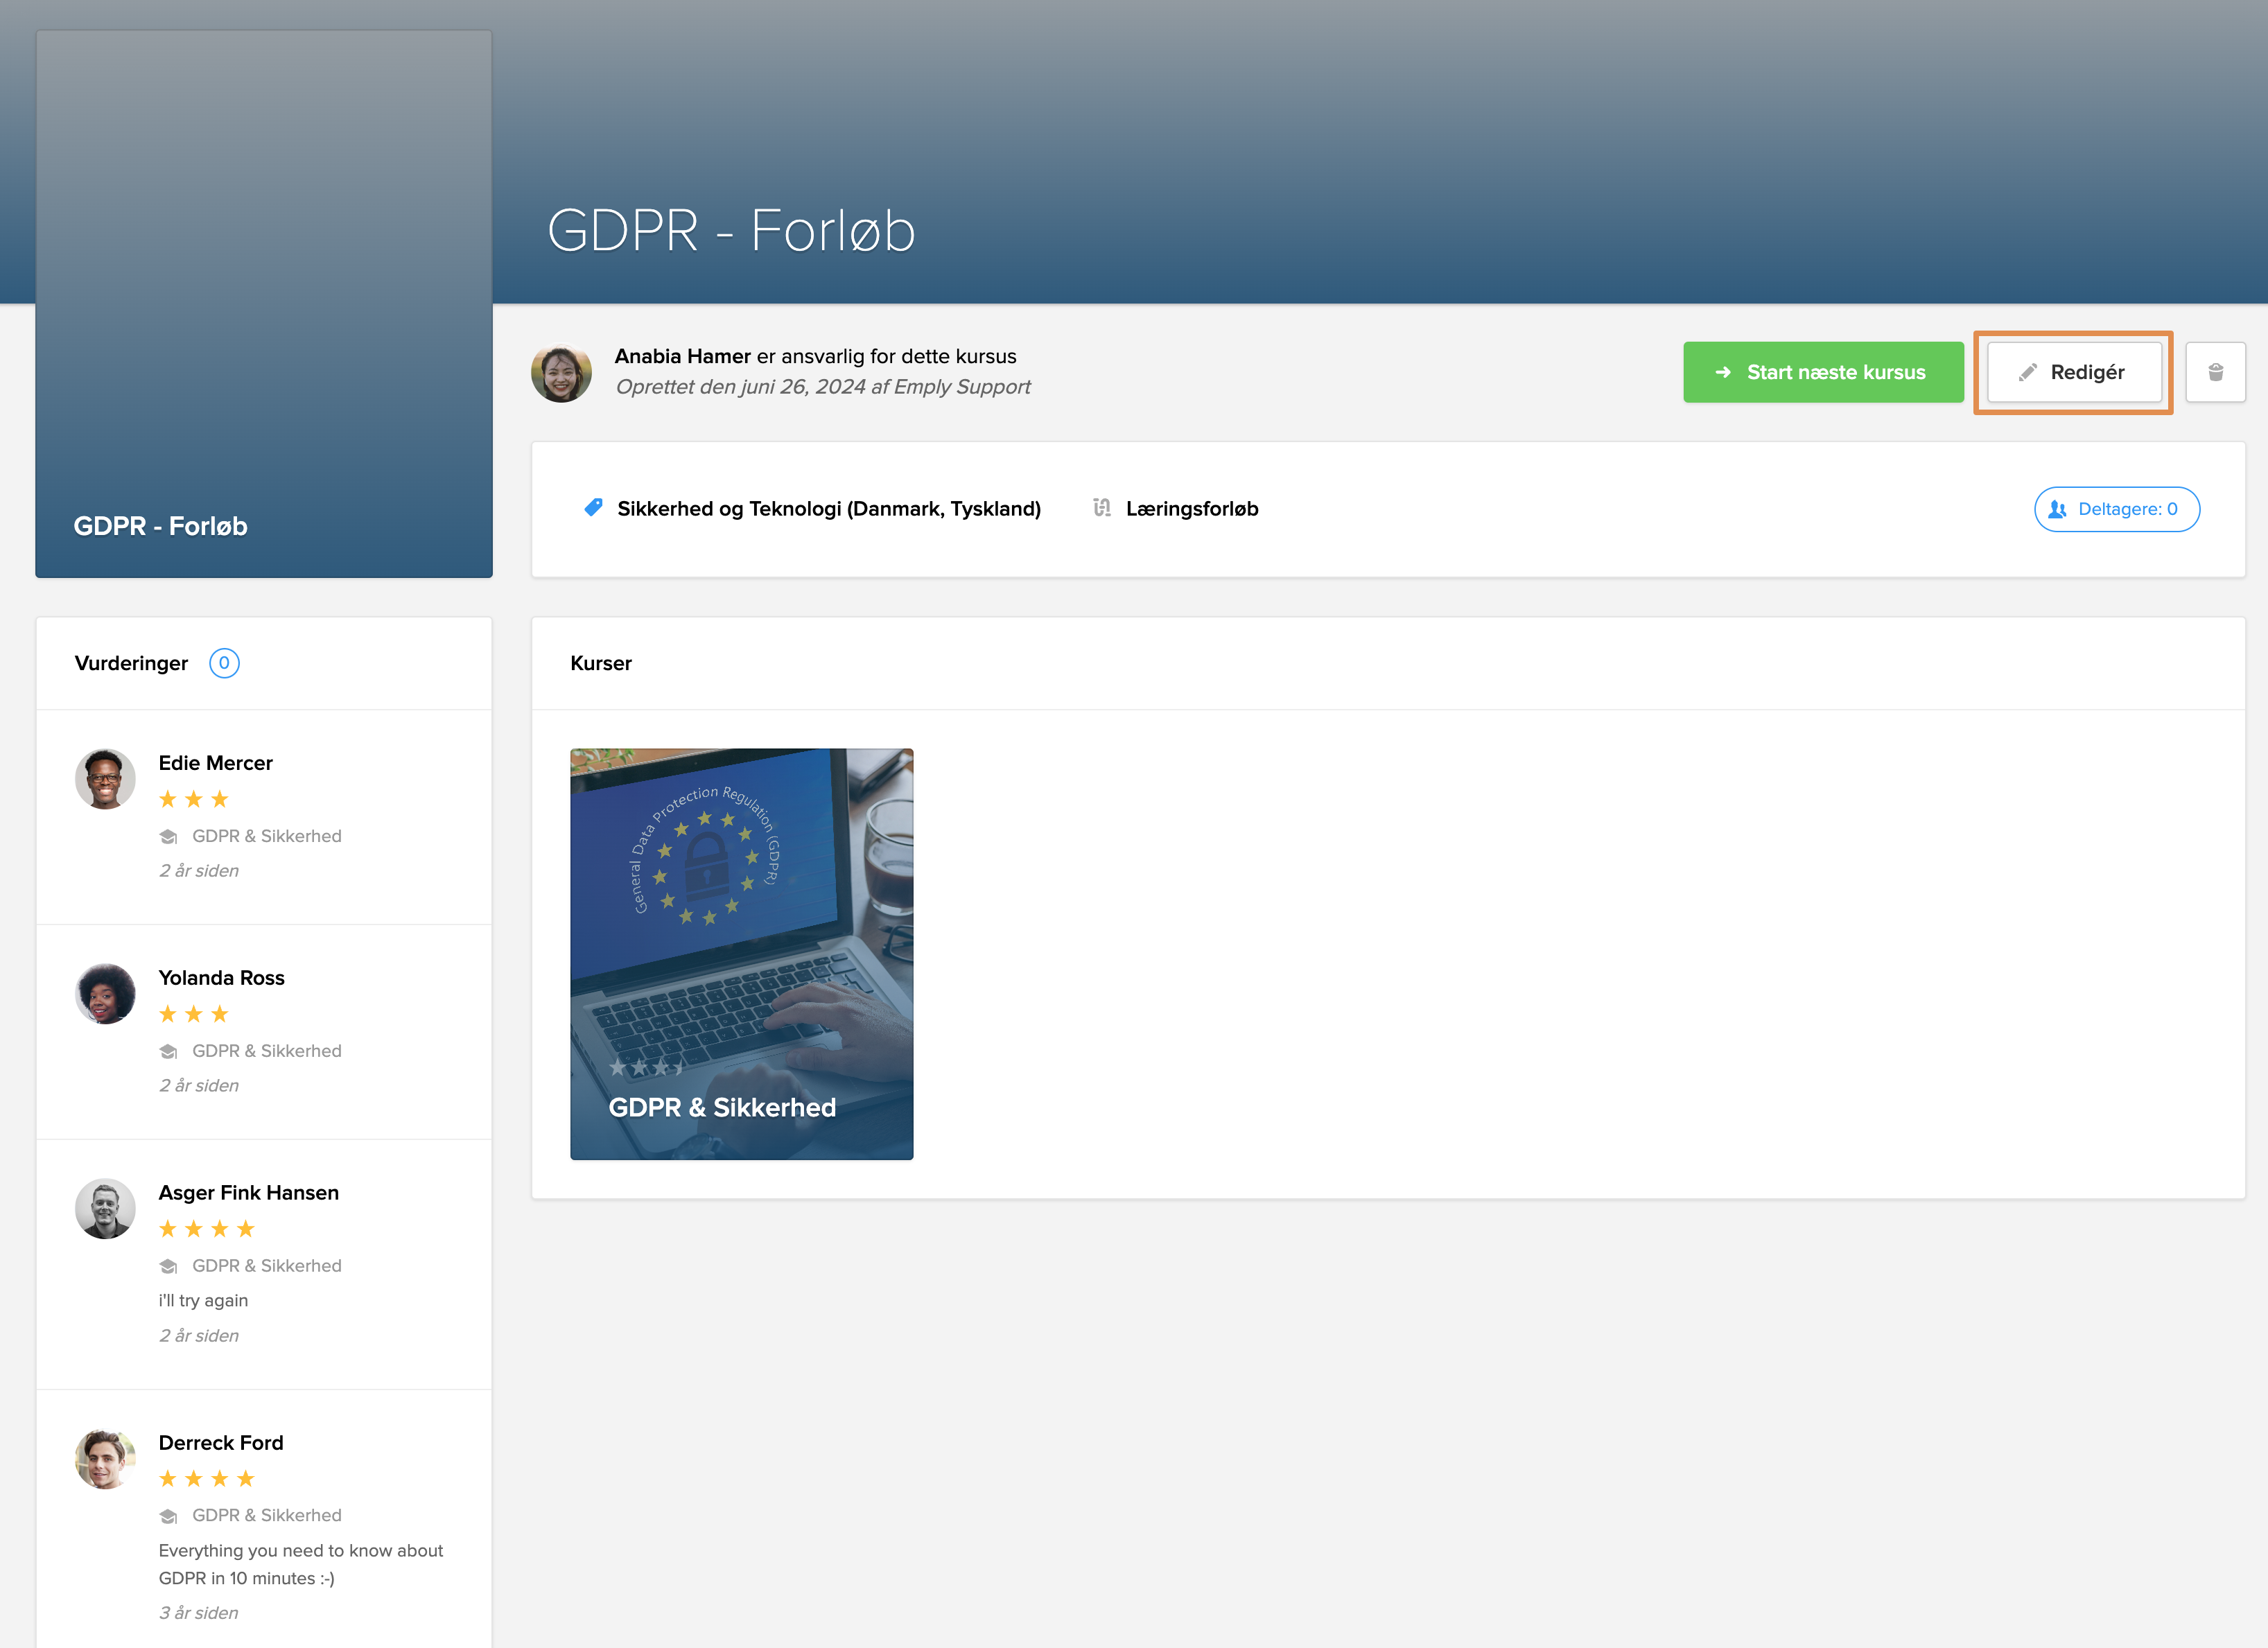Select the Sikkerhed og Teknologi category label
Viewport: 2268px width, 1648px height.
[x=828, y=509]
